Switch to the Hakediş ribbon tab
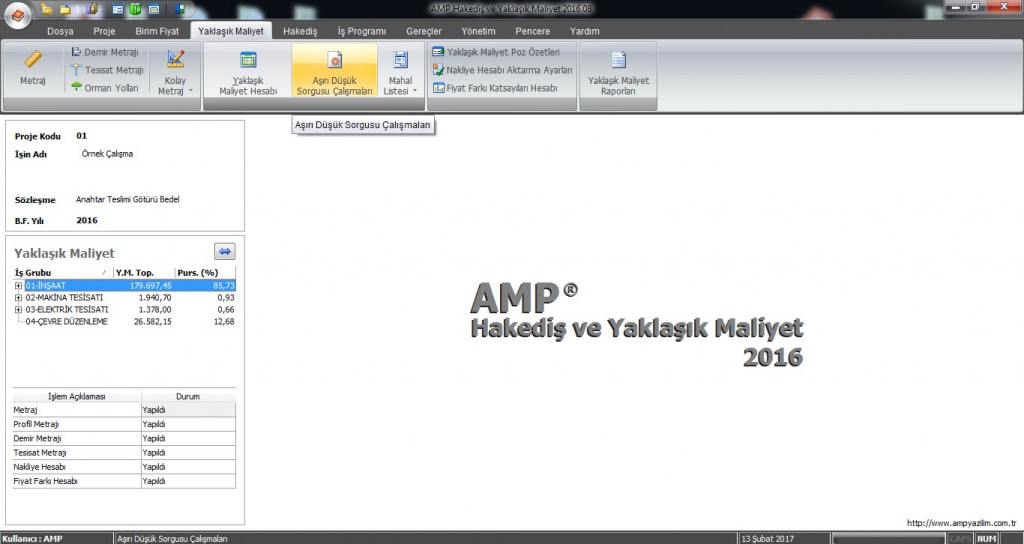The image size is (1024, 544). pos(299,31)
